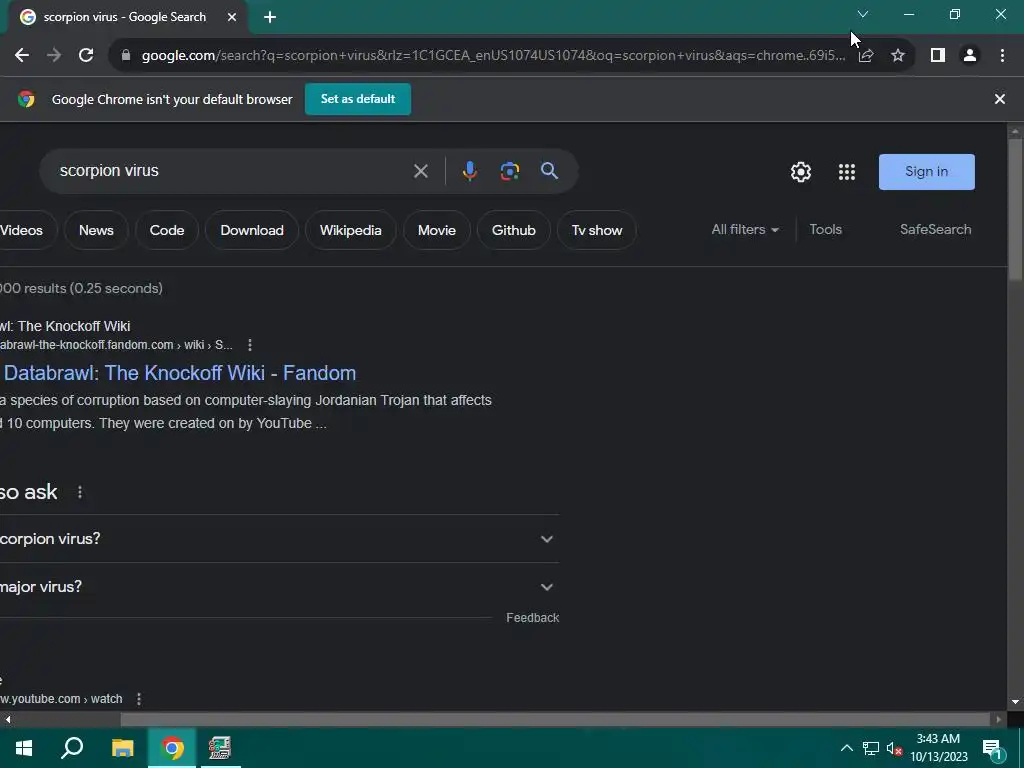This screenshot has width=1024, height=768.
Task: Open Windows taskbar search
Action: click(x=72, y=748)
